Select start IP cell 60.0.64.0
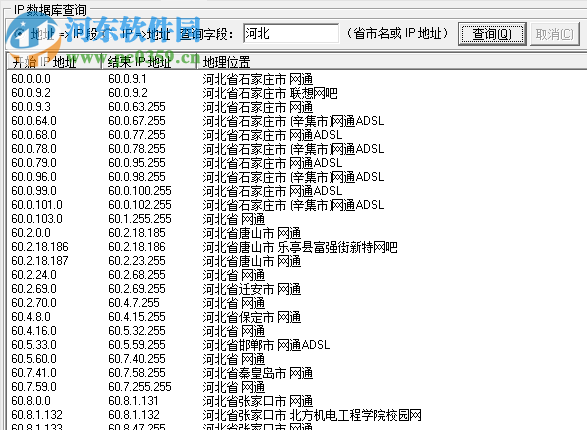 pyautogui.click(x=34, y=121)
